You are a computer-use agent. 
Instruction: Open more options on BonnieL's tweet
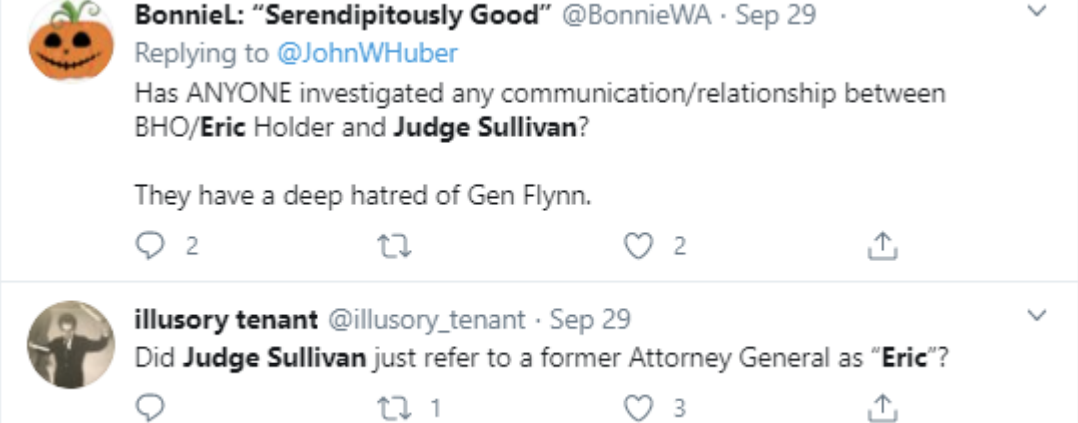click(x=1037, y=13)
